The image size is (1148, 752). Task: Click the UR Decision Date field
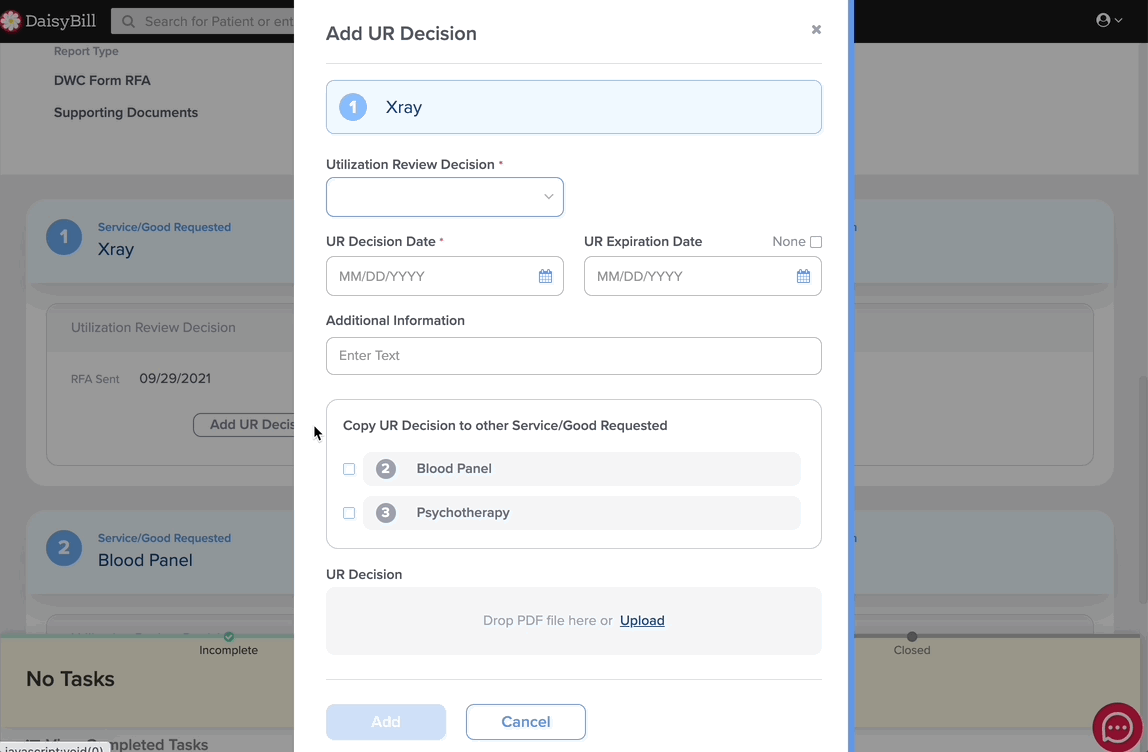click(x=444, y=276)
